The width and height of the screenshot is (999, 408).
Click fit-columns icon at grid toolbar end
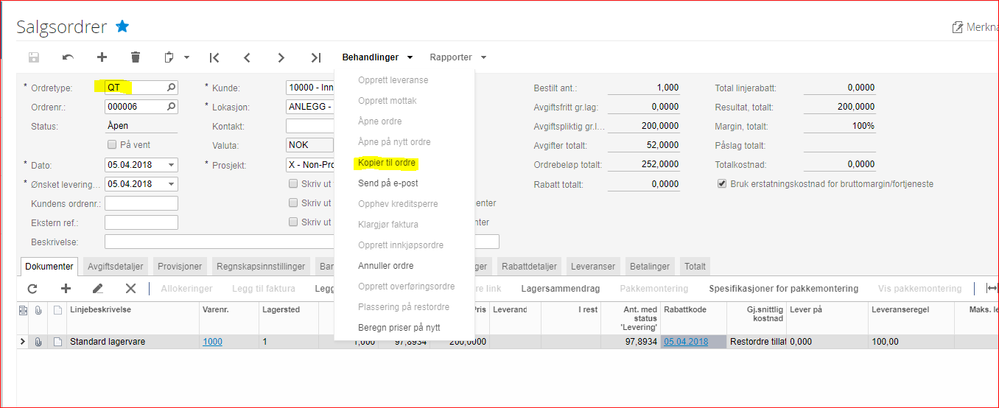(991, 289)
